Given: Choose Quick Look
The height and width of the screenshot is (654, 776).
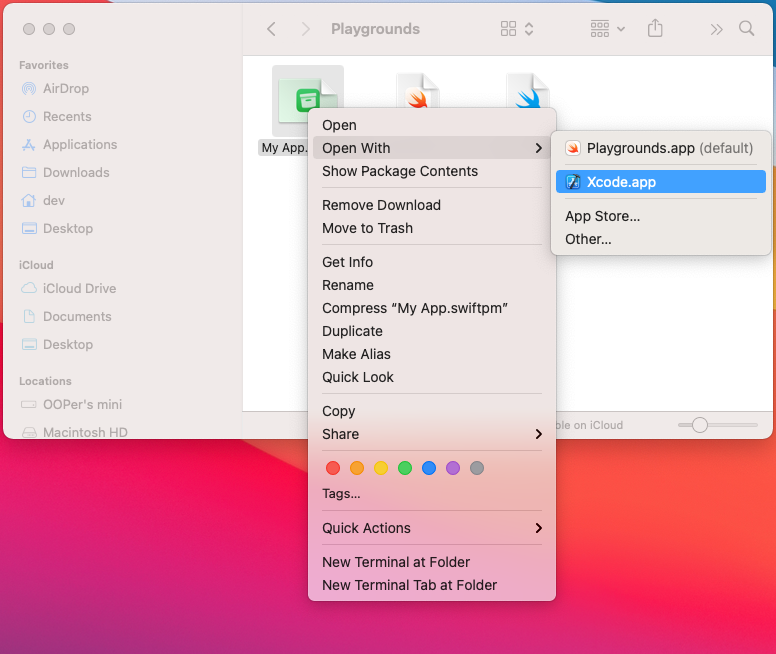Looking at the screenshot, I should tap(432, 377).
